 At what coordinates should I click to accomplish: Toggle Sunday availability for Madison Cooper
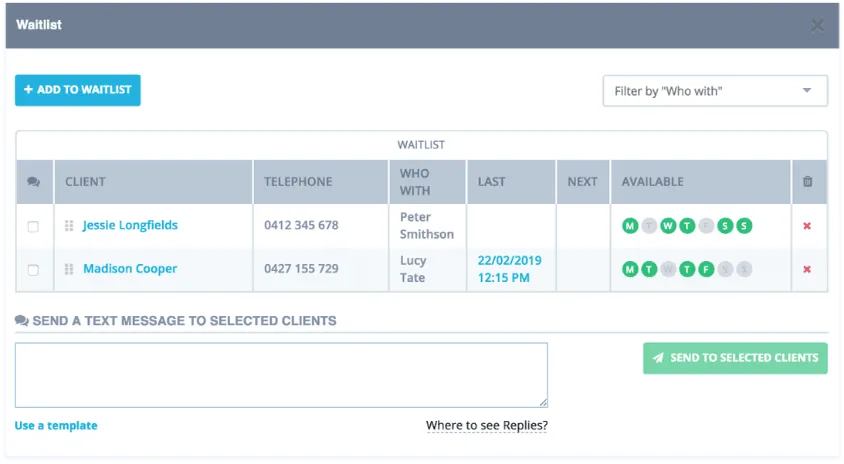pos(744,269)
